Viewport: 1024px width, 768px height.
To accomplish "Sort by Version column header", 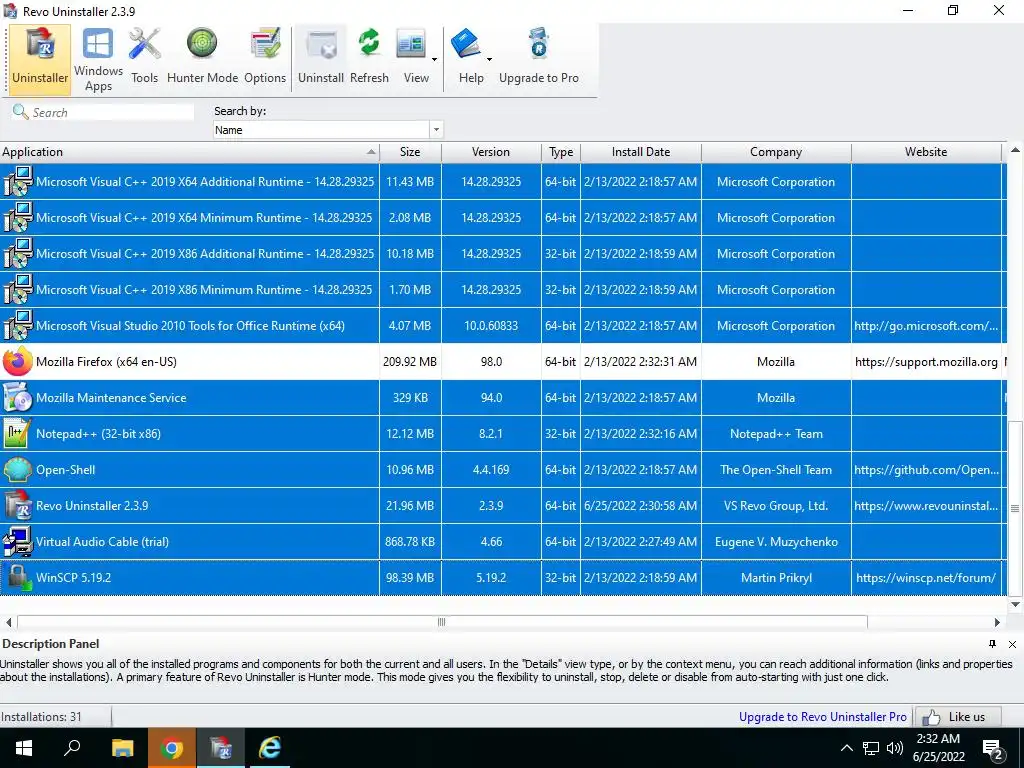I will click(x=491, y=152).
